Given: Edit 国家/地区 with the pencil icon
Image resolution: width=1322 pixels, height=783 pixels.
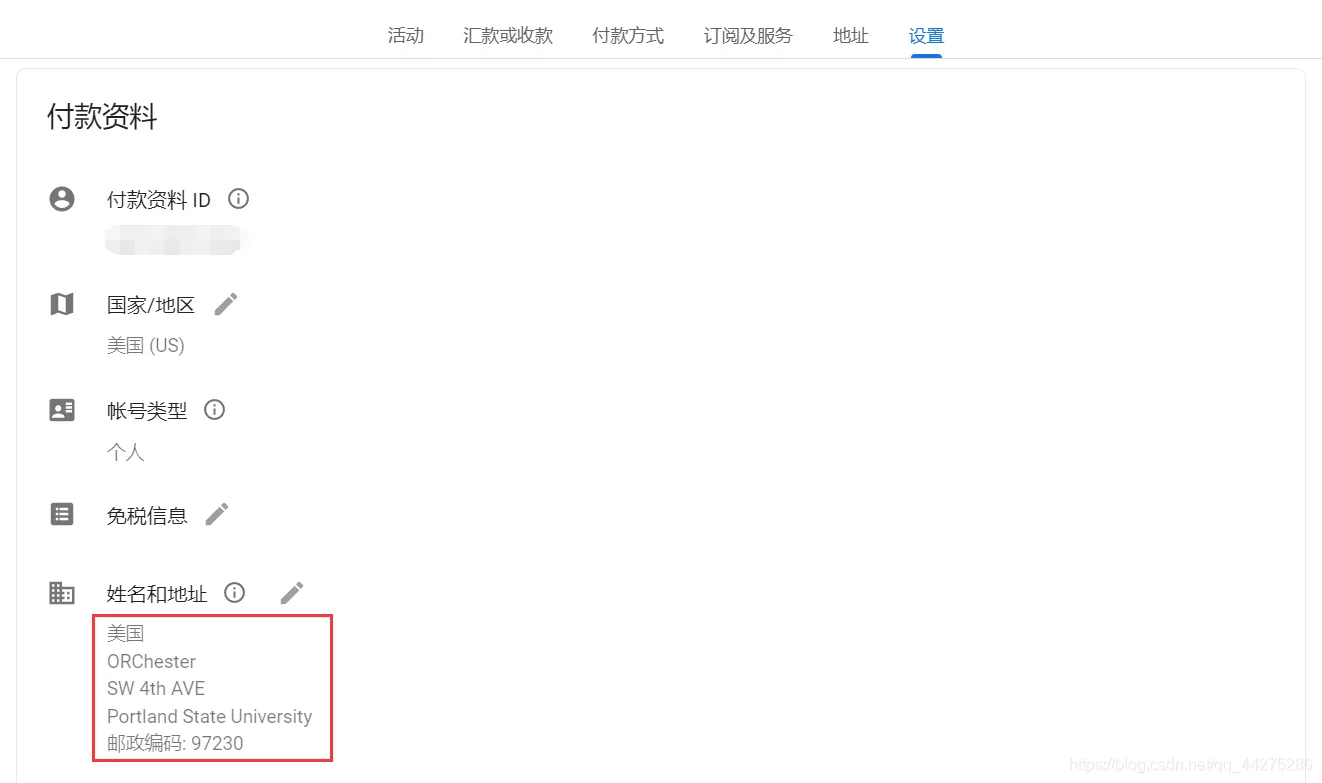Looking at the screenshot, I should [226, 304].
